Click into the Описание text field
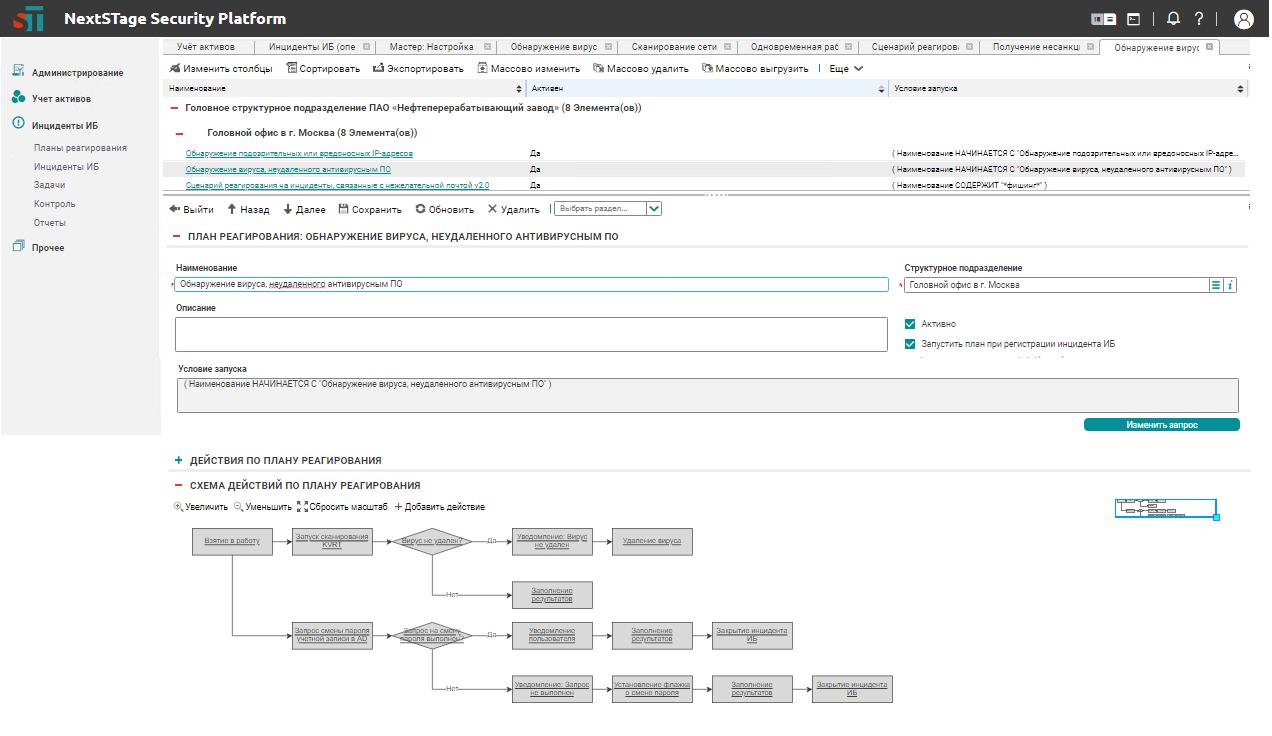 [531, 334]
